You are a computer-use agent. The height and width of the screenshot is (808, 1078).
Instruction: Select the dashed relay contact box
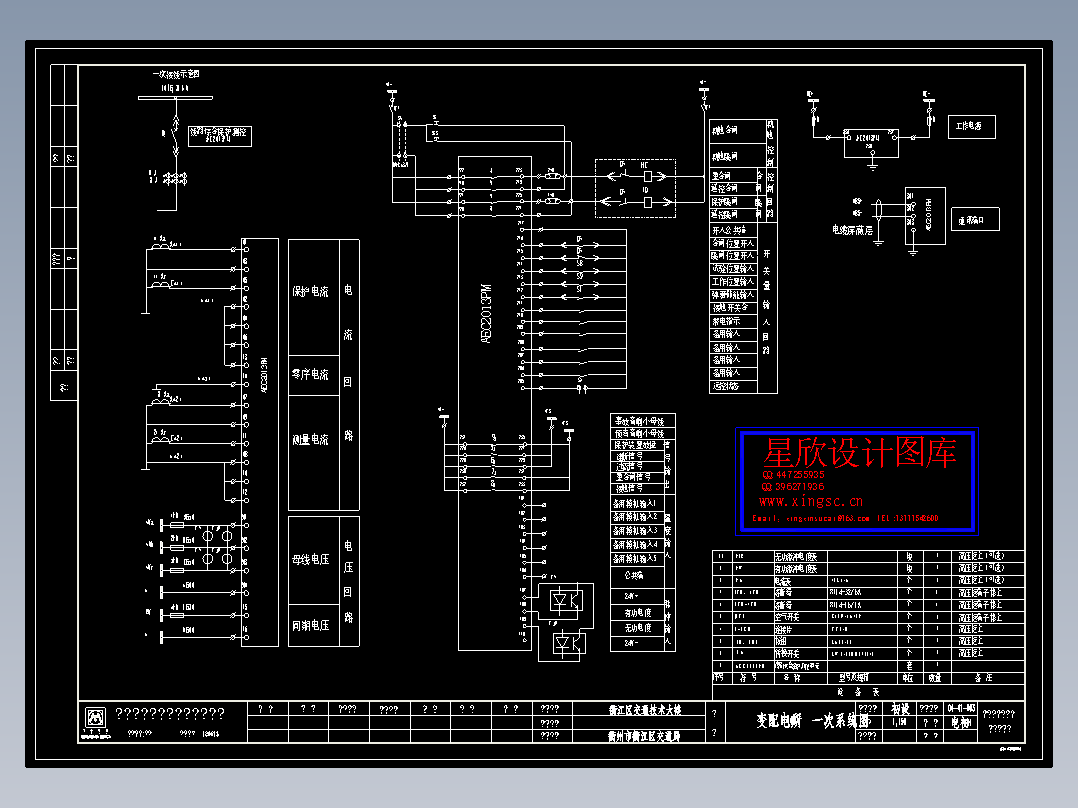point(635,188)
